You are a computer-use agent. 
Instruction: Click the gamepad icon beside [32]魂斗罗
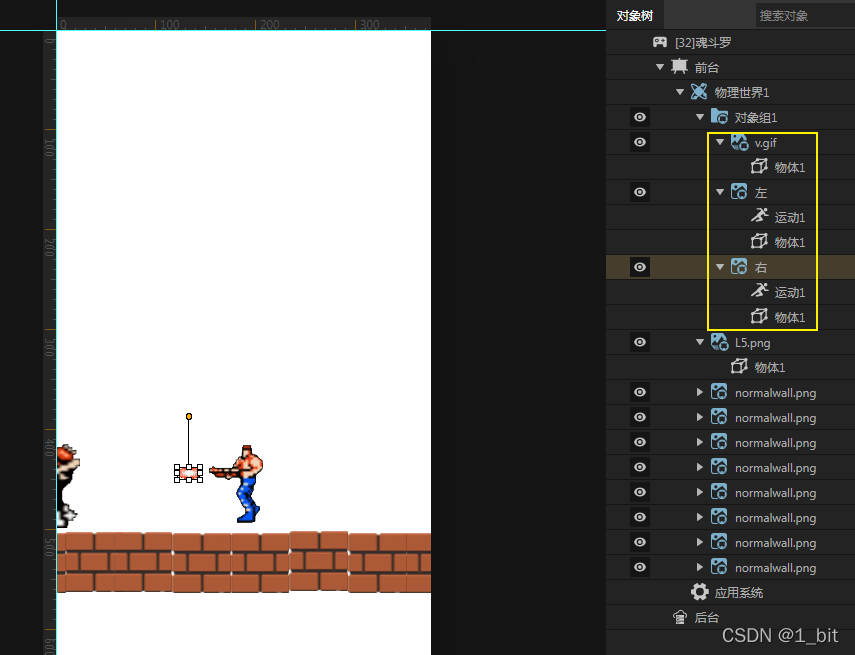point(660,42)
